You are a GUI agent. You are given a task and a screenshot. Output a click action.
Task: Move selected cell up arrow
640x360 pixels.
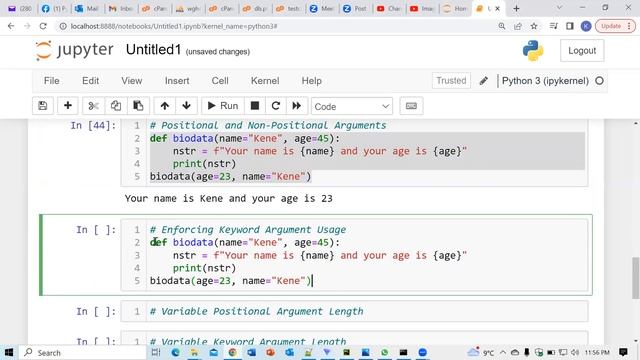(164, 106)
